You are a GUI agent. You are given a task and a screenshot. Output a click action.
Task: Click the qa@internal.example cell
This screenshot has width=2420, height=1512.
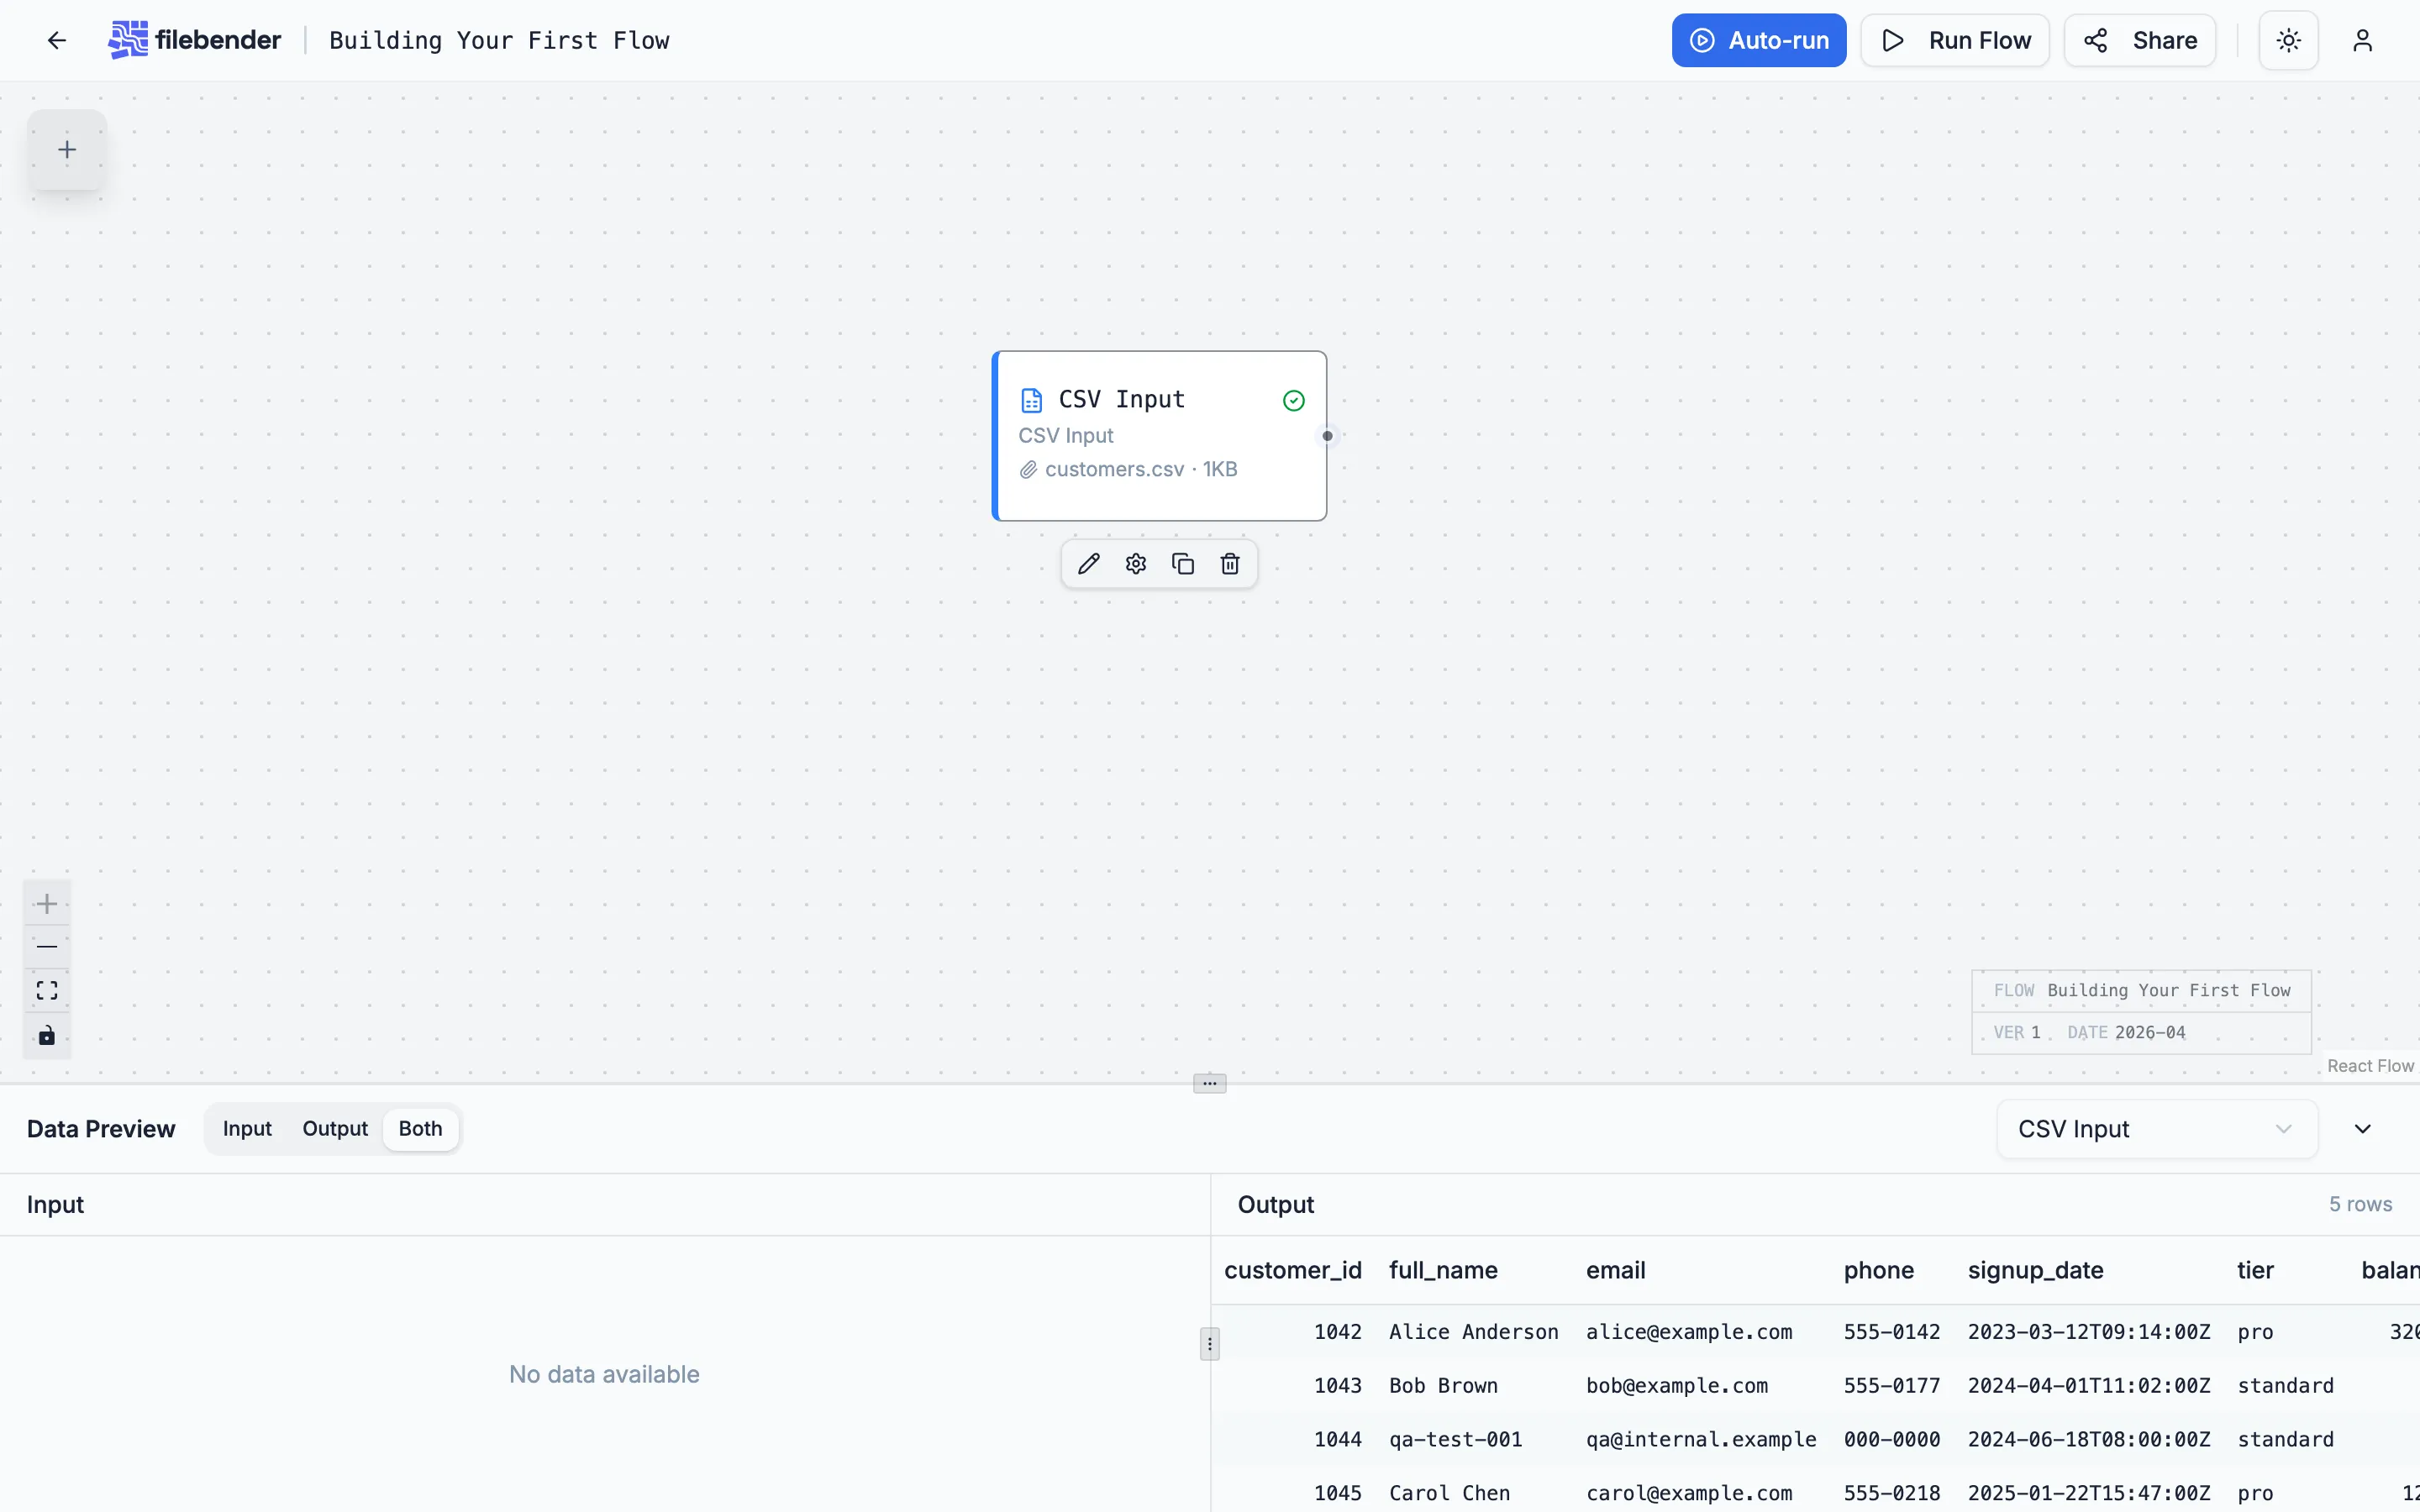[1700, 1440]
